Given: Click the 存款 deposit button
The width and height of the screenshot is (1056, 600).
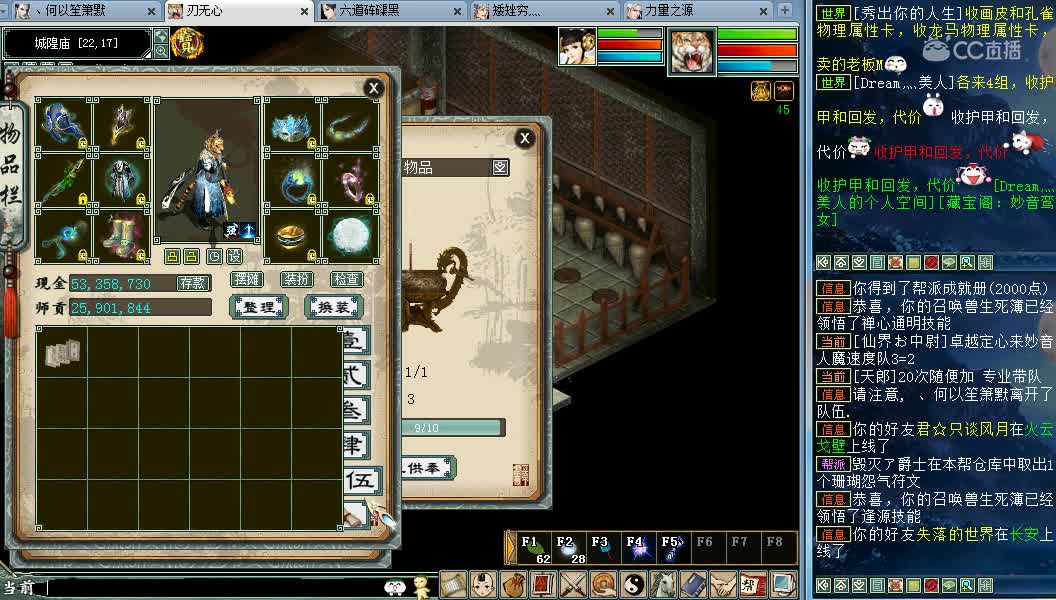Looking at the screenshot, I should click(x=193, y=284).
